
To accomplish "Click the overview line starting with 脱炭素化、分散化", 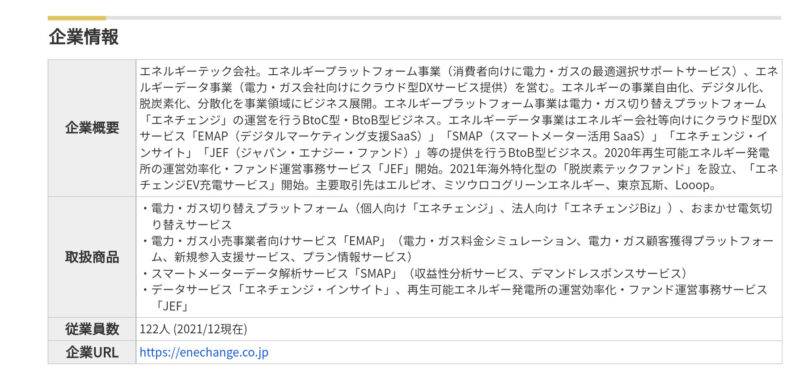I will point(453,104).
